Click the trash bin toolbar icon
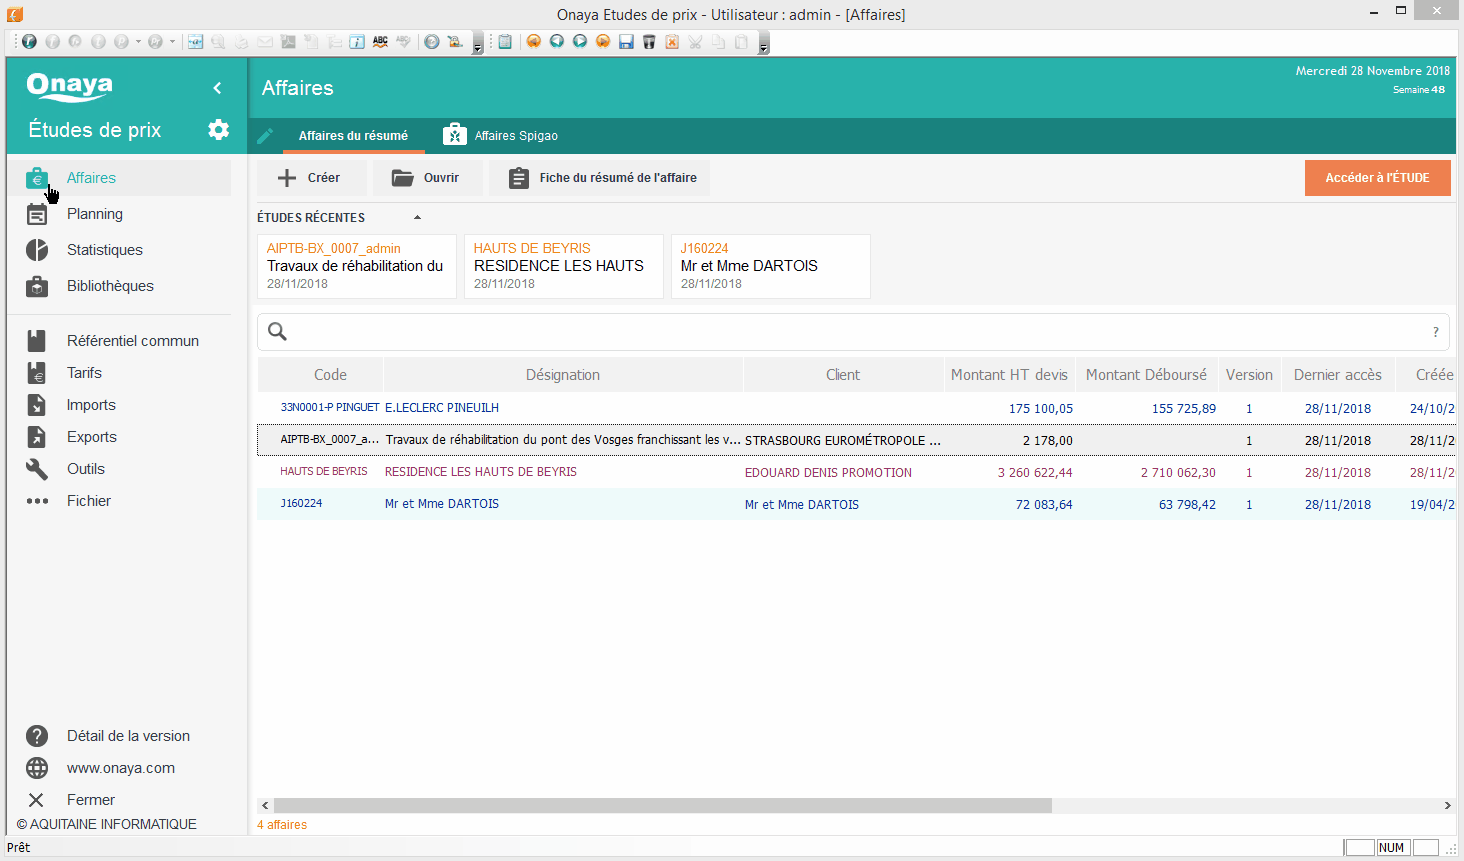 649,42
